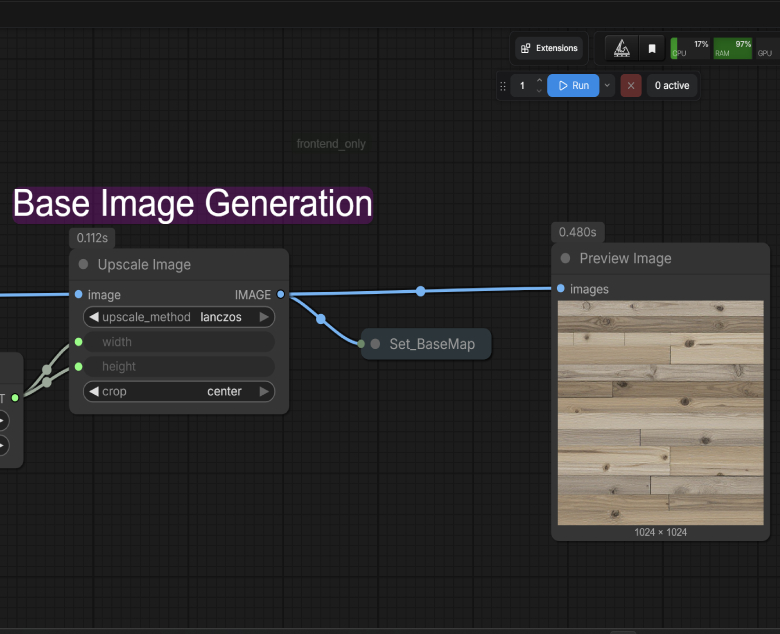Collapse the Preview Image node via its dot

coord(565,258)
